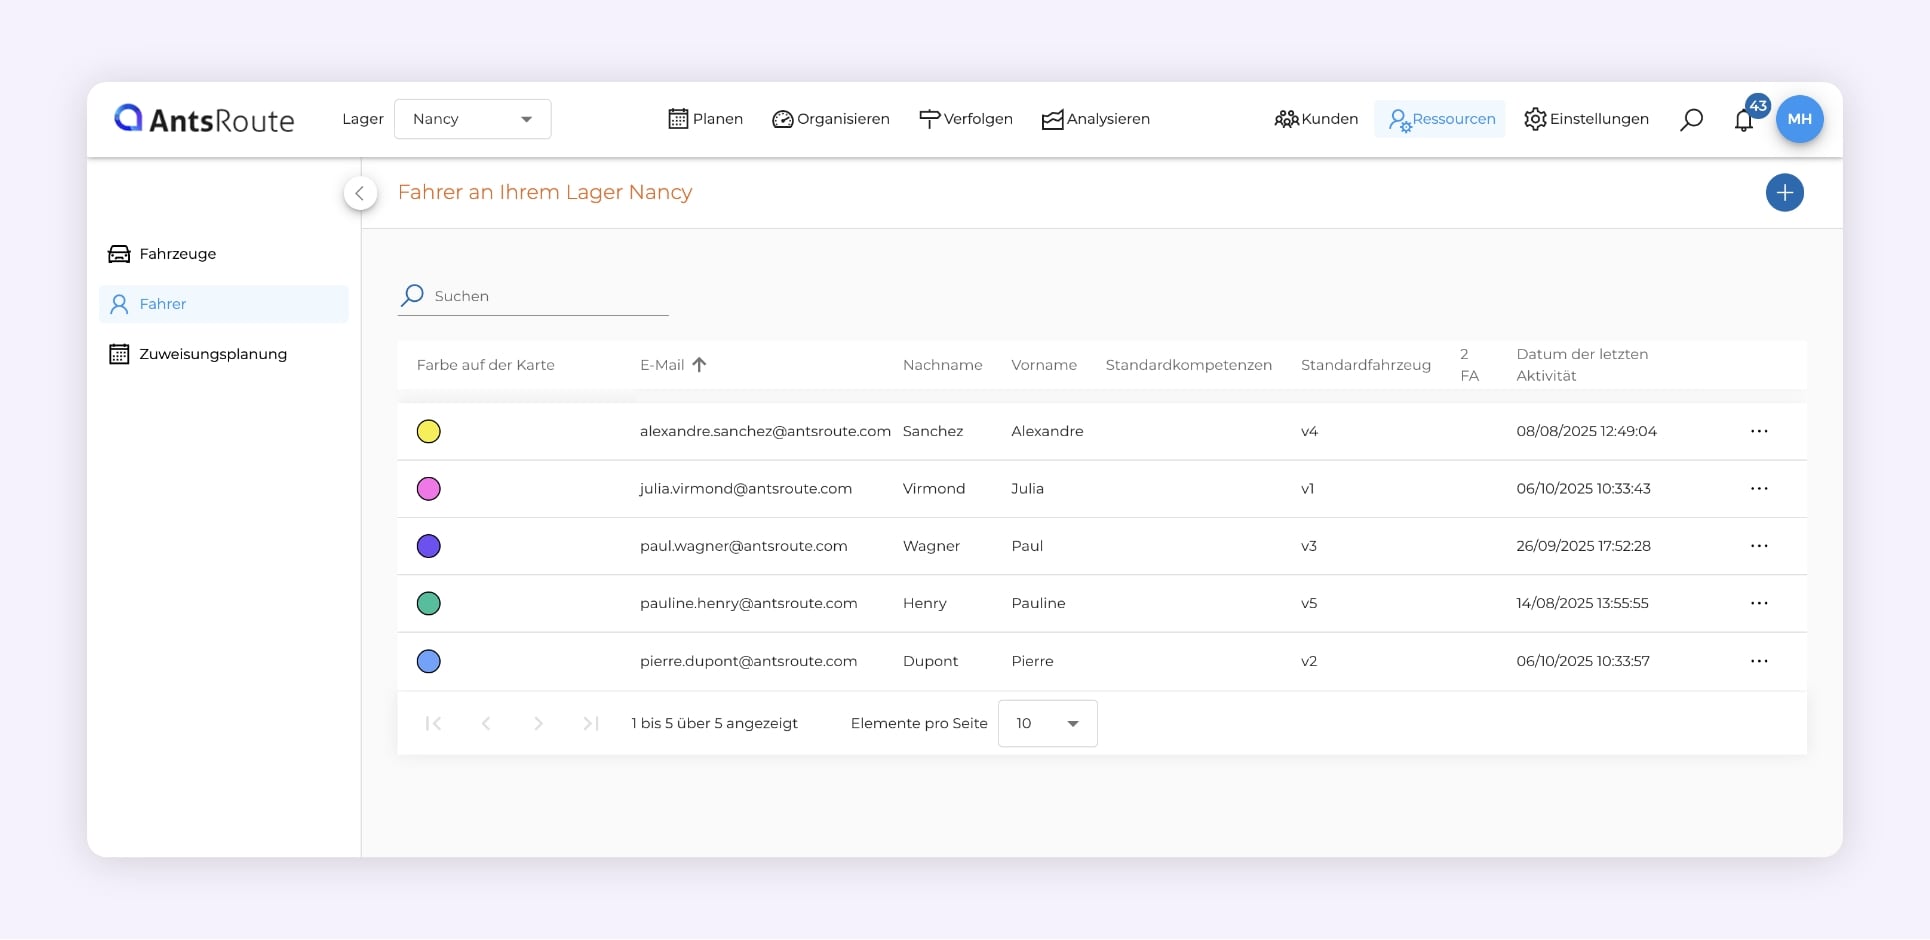Open row actions for Paul Wagner
Screen dimensions: 1930x940
(1759, 546)
